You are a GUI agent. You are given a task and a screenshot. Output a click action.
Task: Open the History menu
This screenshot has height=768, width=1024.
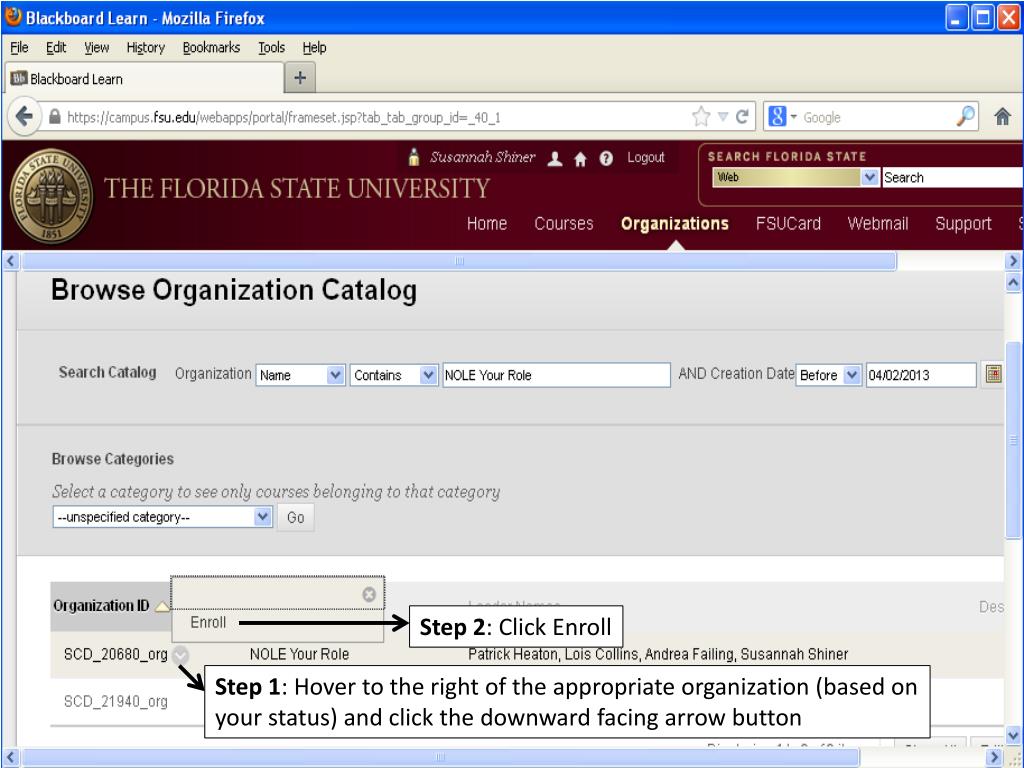click(x=146, y=48)
